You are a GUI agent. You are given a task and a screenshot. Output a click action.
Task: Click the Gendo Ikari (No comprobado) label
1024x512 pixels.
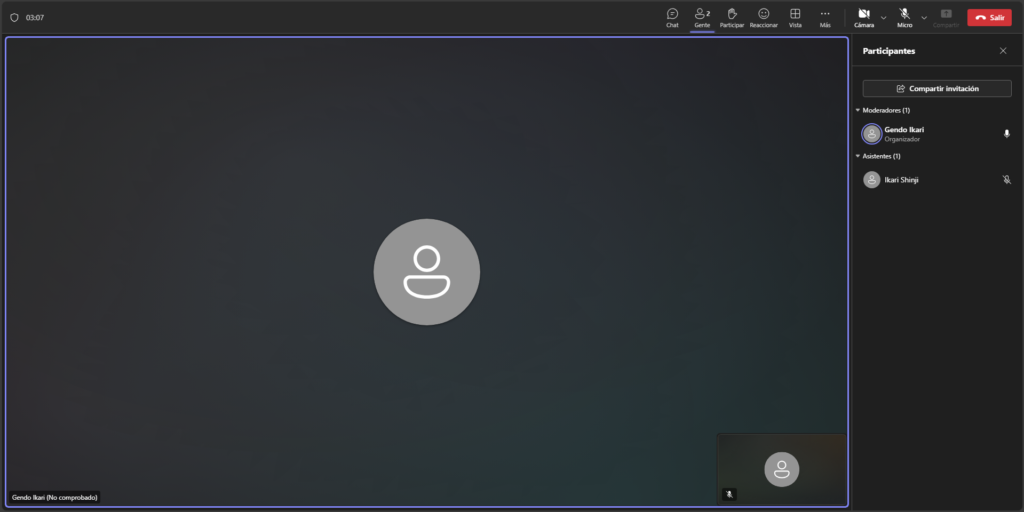pos(55,498)
